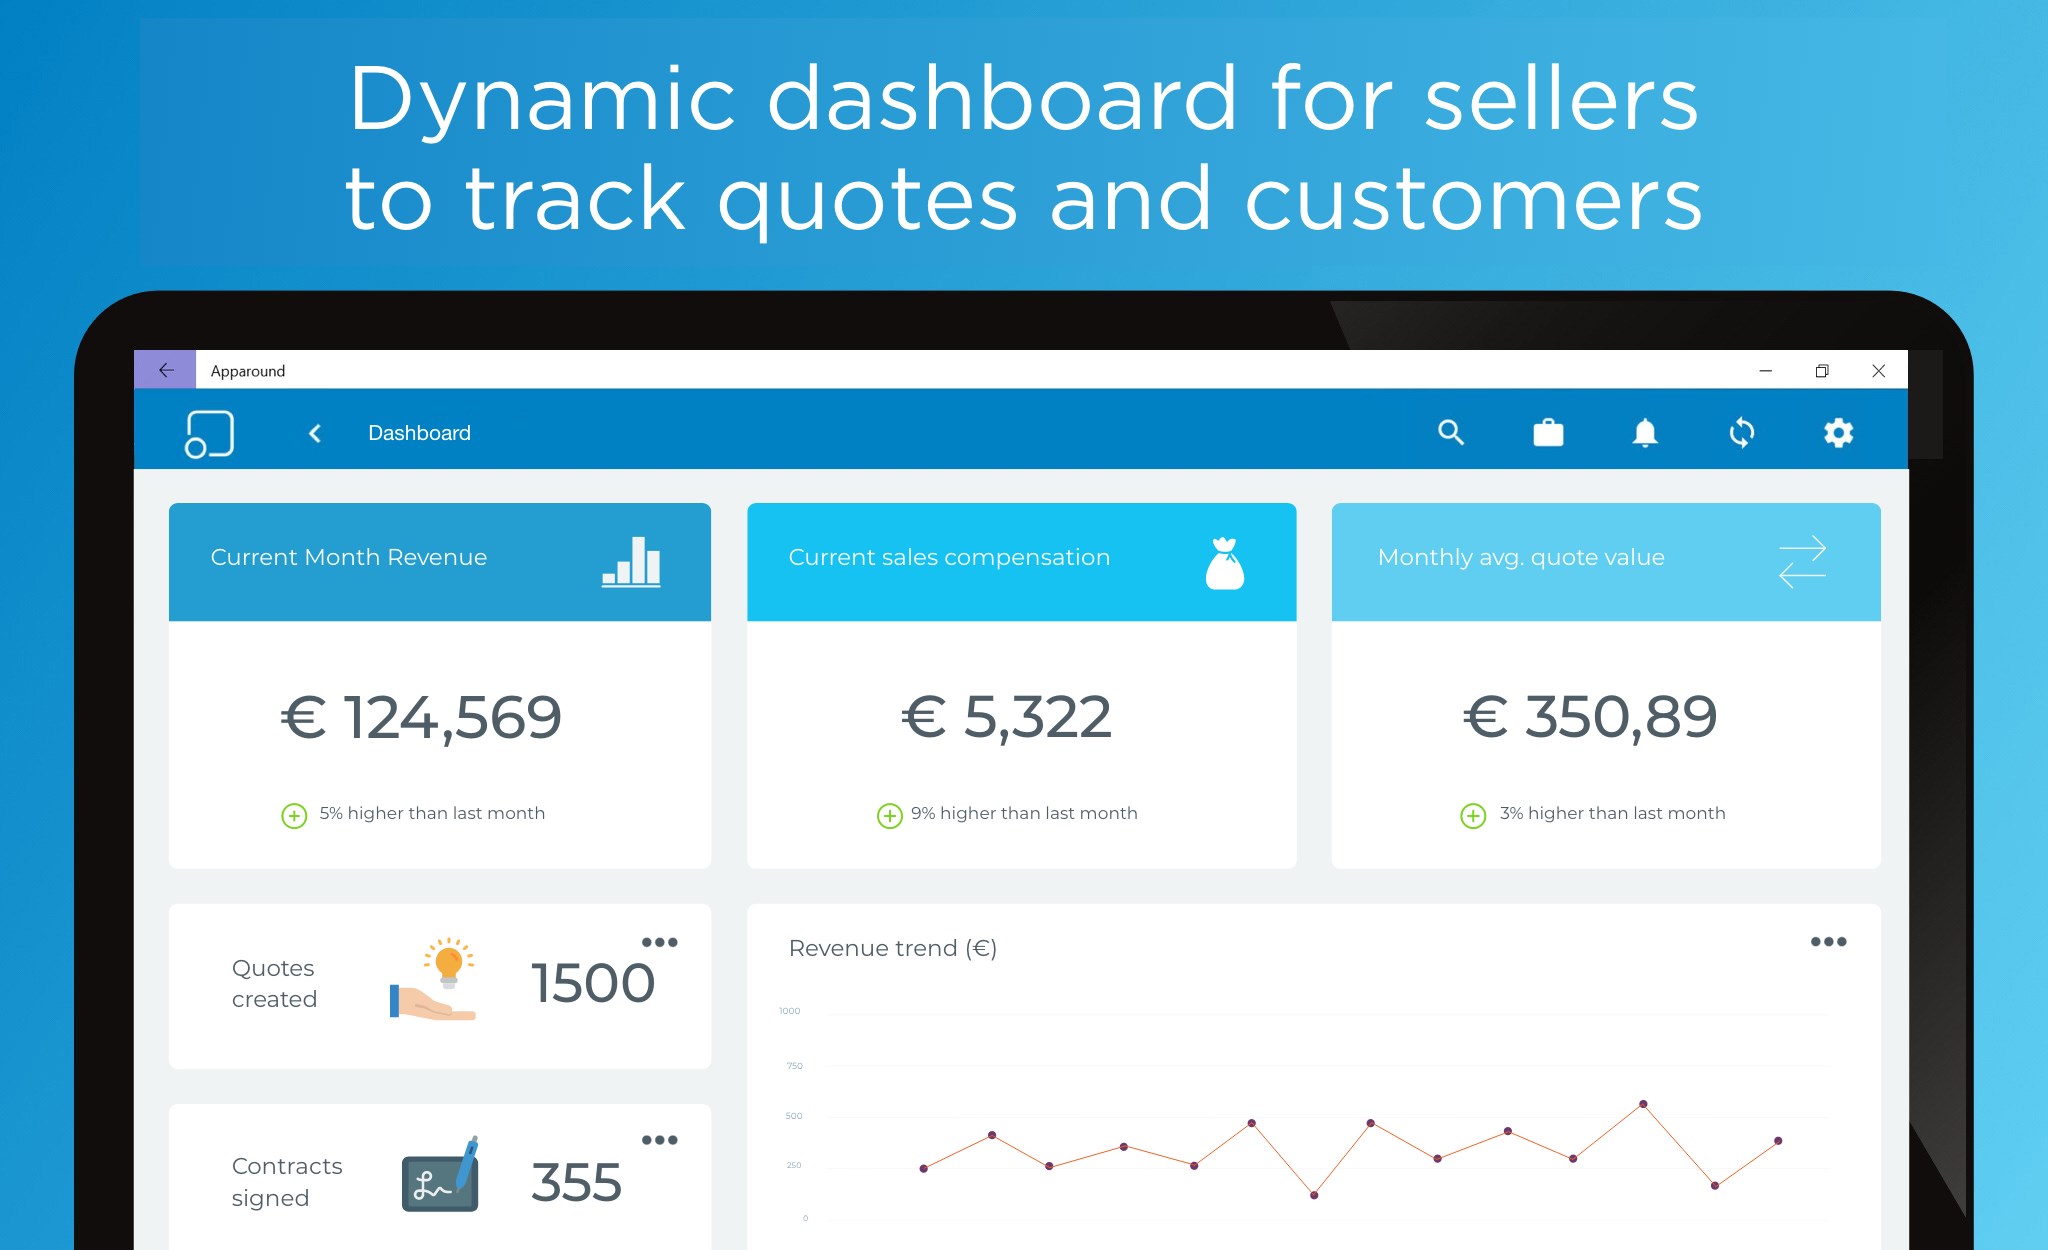Open Contracts signed three-dot menu

tap(659, 1140)
